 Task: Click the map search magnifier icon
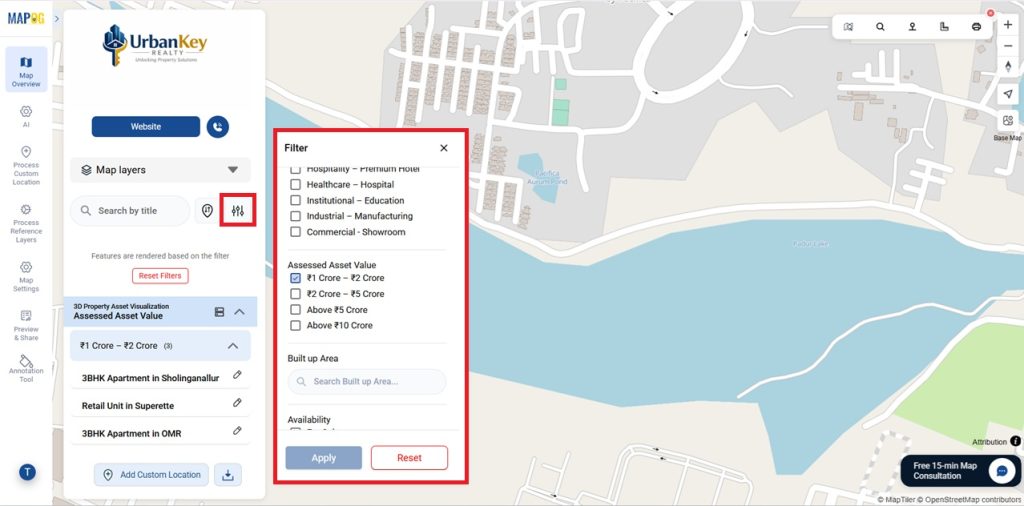pyautogui.click(x=880, y=27)
